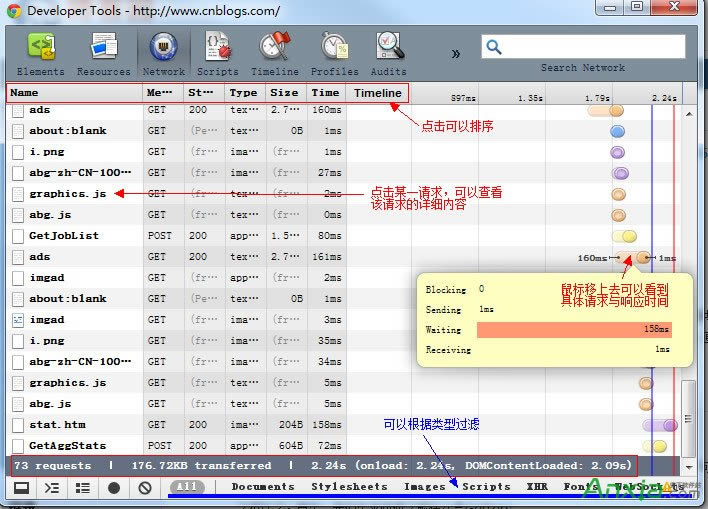
Task: Show the console drawer icon
Action: (x=52, y=488)
